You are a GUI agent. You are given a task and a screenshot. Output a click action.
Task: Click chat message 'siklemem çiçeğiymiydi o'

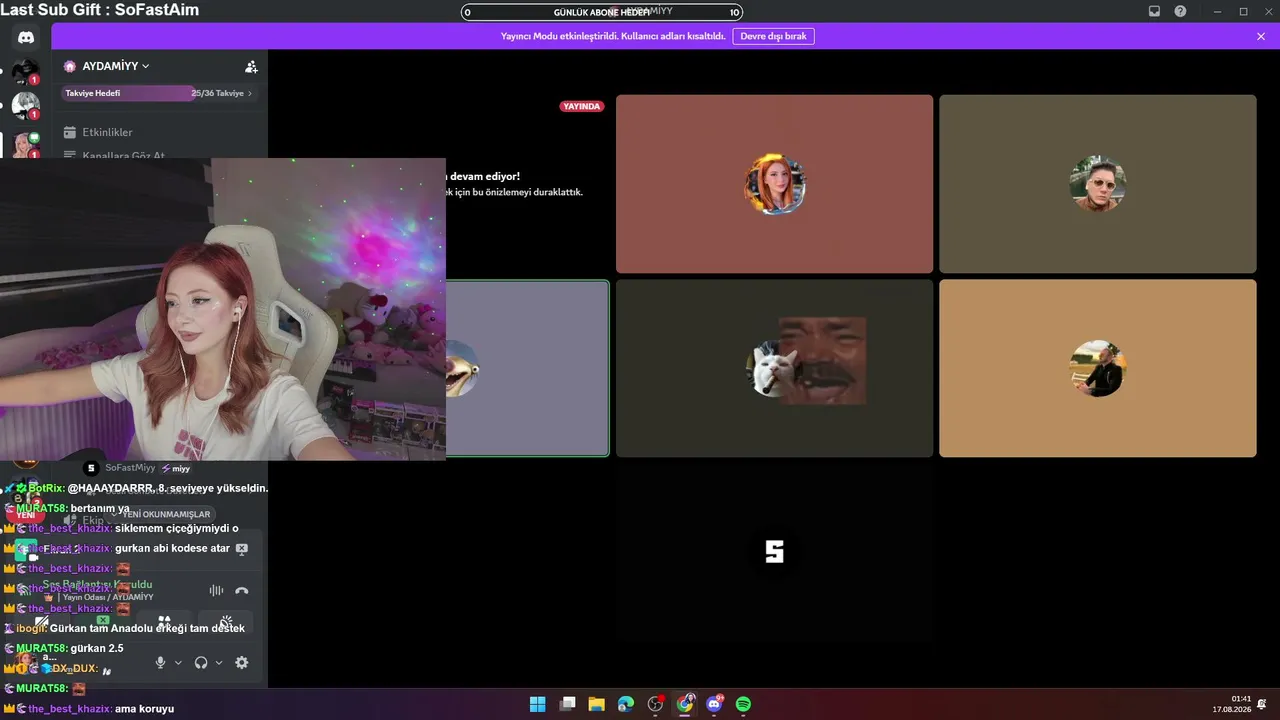(x=177, y=528)
